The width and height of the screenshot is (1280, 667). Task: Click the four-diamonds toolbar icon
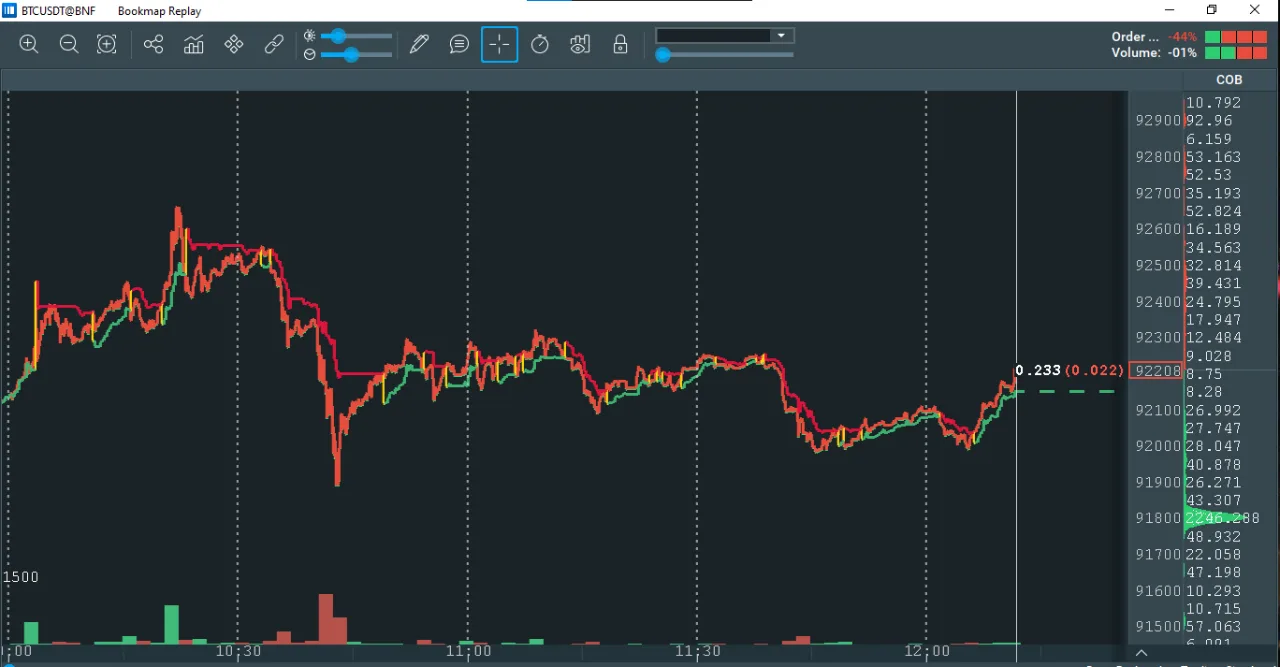click(234, 44)
